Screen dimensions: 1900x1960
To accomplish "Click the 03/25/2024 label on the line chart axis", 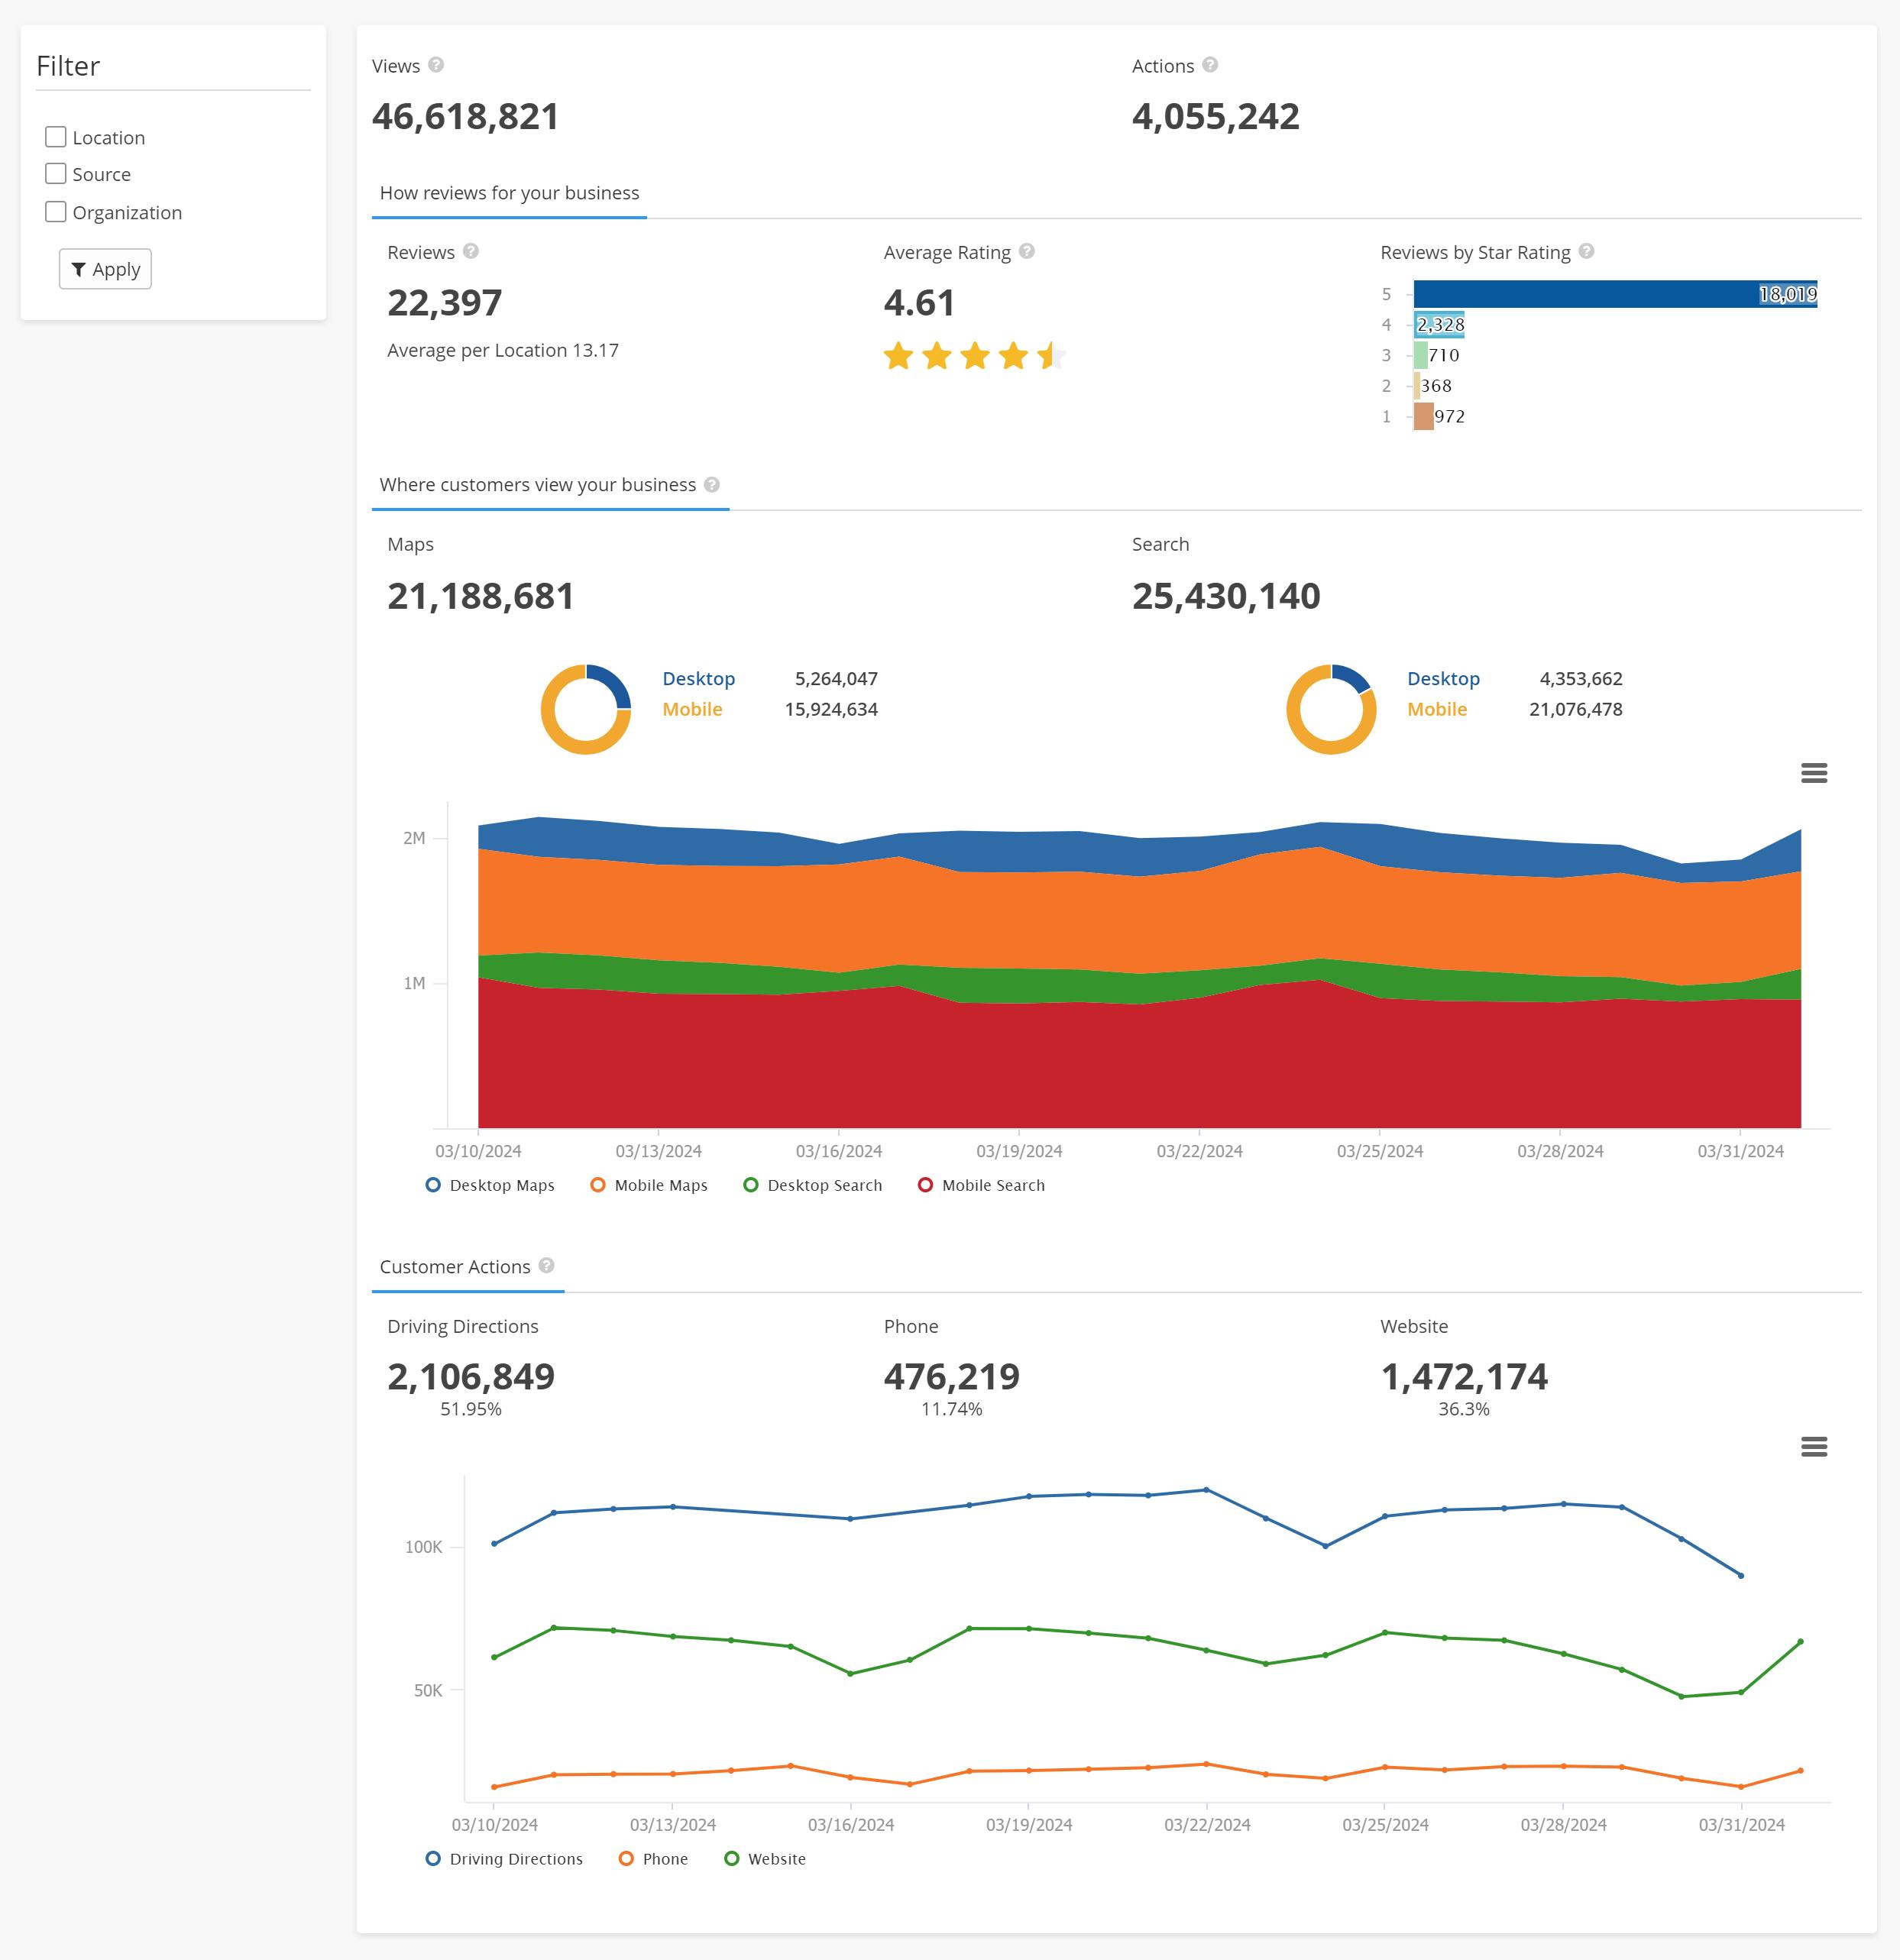I will [1385, 1825].
